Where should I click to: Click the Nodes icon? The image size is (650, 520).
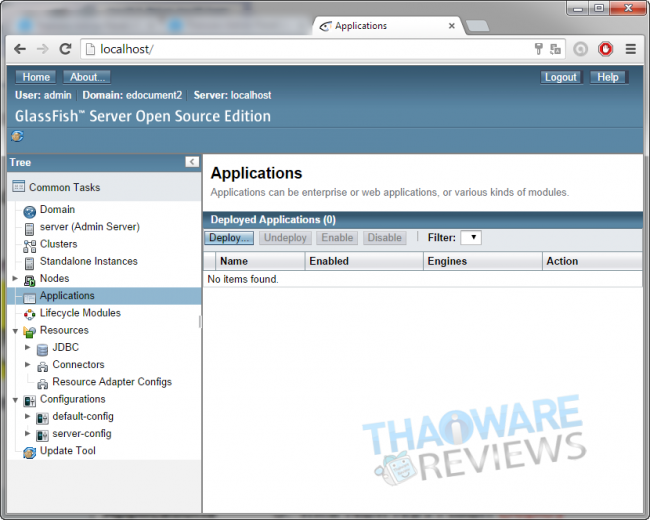(29, 281)
